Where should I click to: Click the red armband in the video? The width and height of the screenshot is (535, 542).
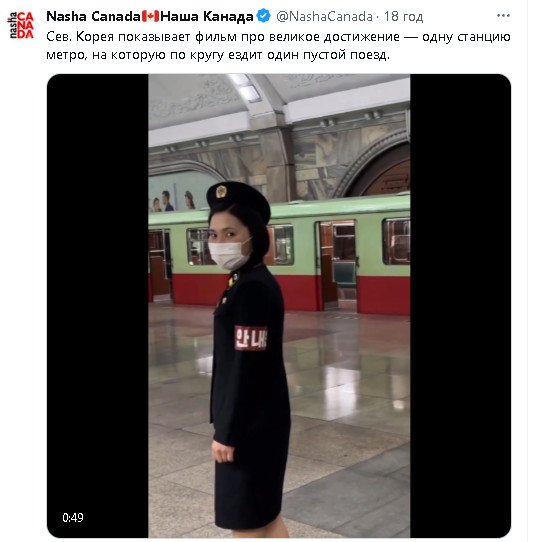[251, 338]
